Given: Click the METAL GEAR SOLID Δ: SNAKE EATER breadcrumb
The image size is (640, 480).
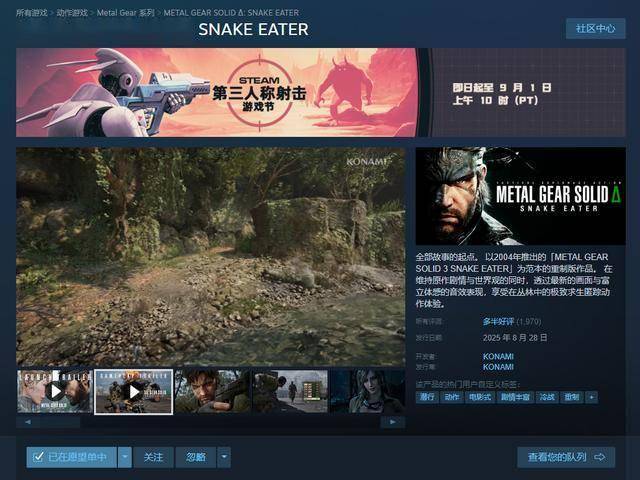Looking at the screenshot, I should coord(231,13).
